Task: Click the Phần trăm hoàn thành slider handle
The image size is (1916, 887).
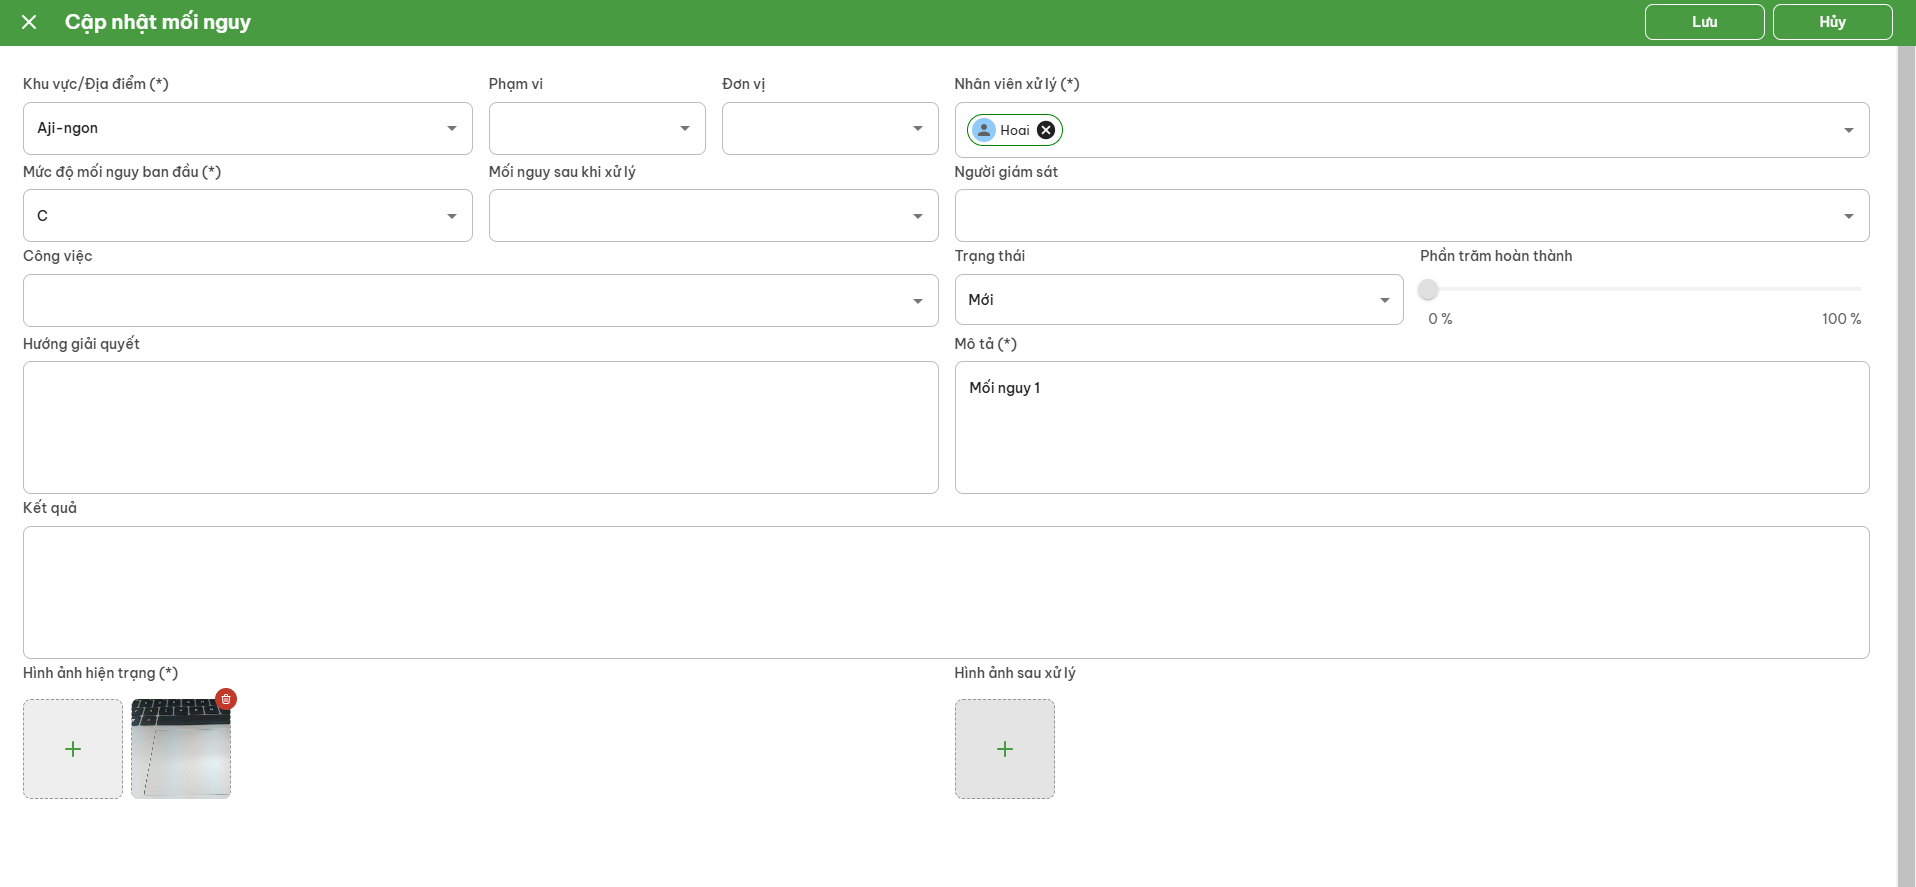Action: 1428,289
